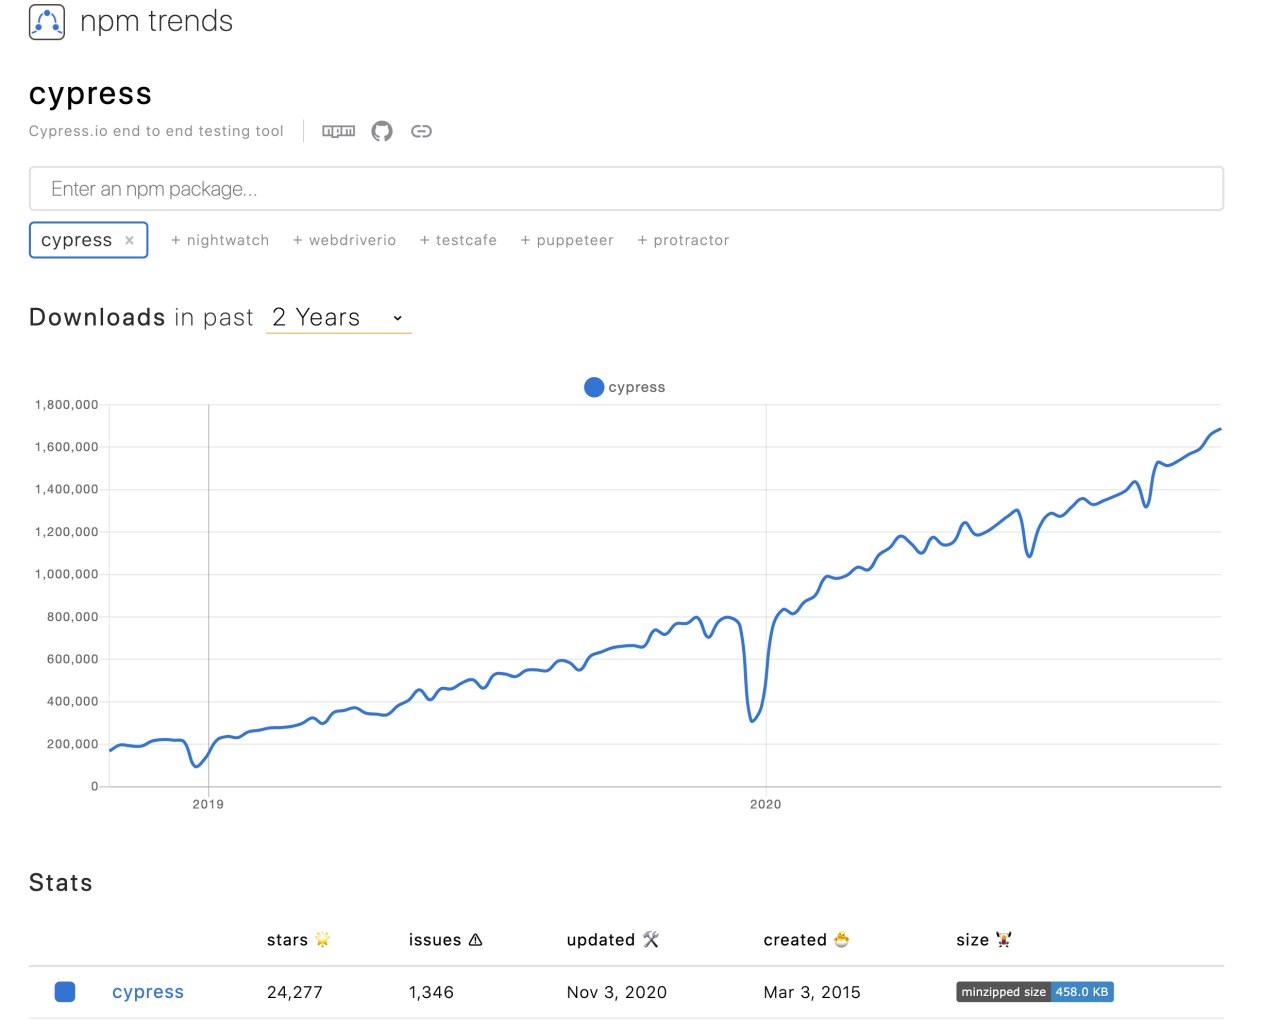Click the blue cypress color swatch in Stats
This screenshot has height=1032, width=1280.
pos(65,992)
